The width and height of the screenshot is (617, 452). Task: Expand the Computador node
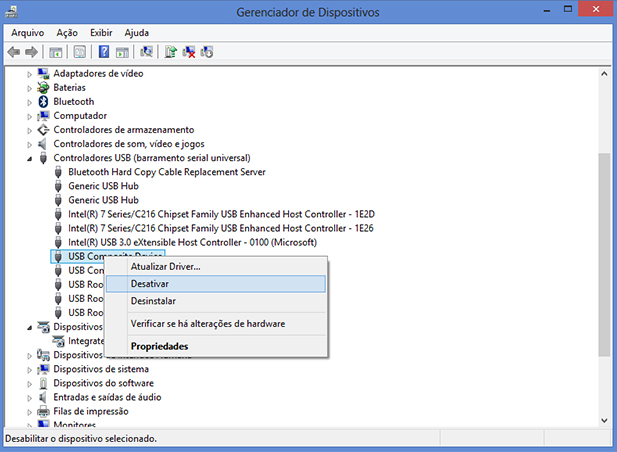(x=30, y=116)
